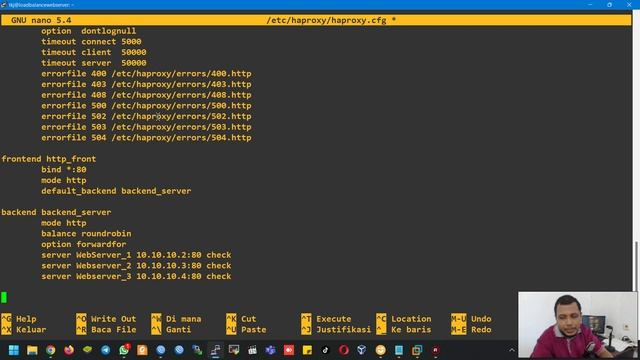Open the clapperboard video app taskbar icon
640x360 pixels.
pos(252,350)
